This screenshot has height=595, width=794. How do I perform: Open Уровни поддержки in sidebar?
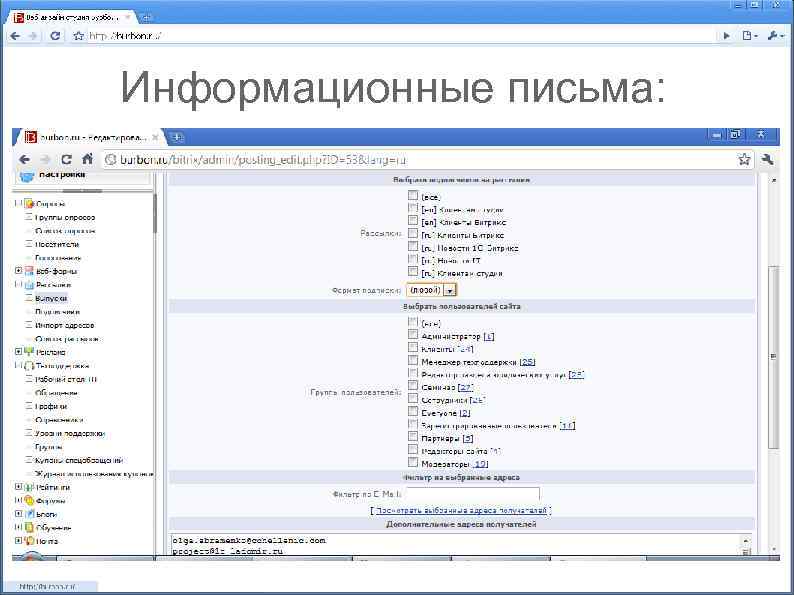point(69,433)
